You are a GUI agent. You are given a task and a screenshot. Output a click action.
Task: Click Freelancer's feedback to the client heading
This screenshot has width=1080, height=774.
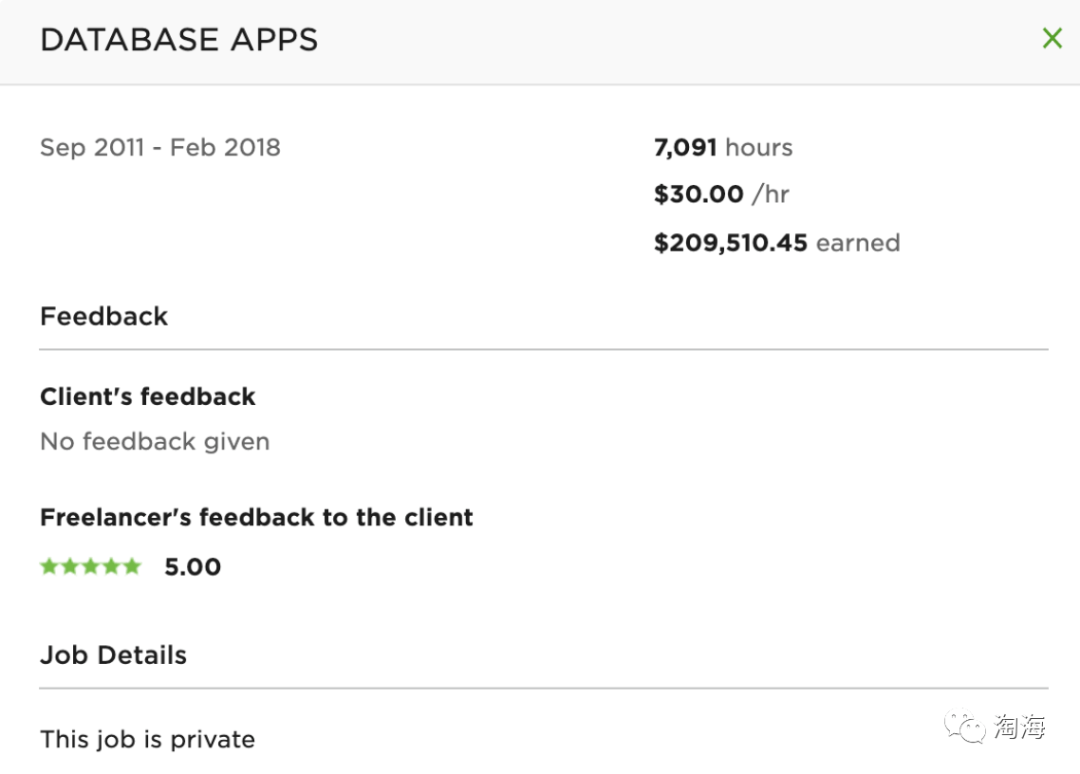[256, 517]
